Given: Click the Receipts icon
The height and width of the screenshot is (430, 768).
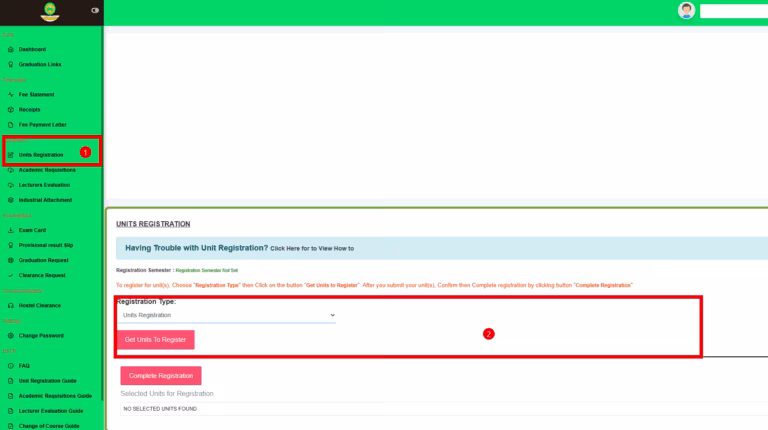Looking at the screenshot, I should pyautogui.click(x=11, y=110).
